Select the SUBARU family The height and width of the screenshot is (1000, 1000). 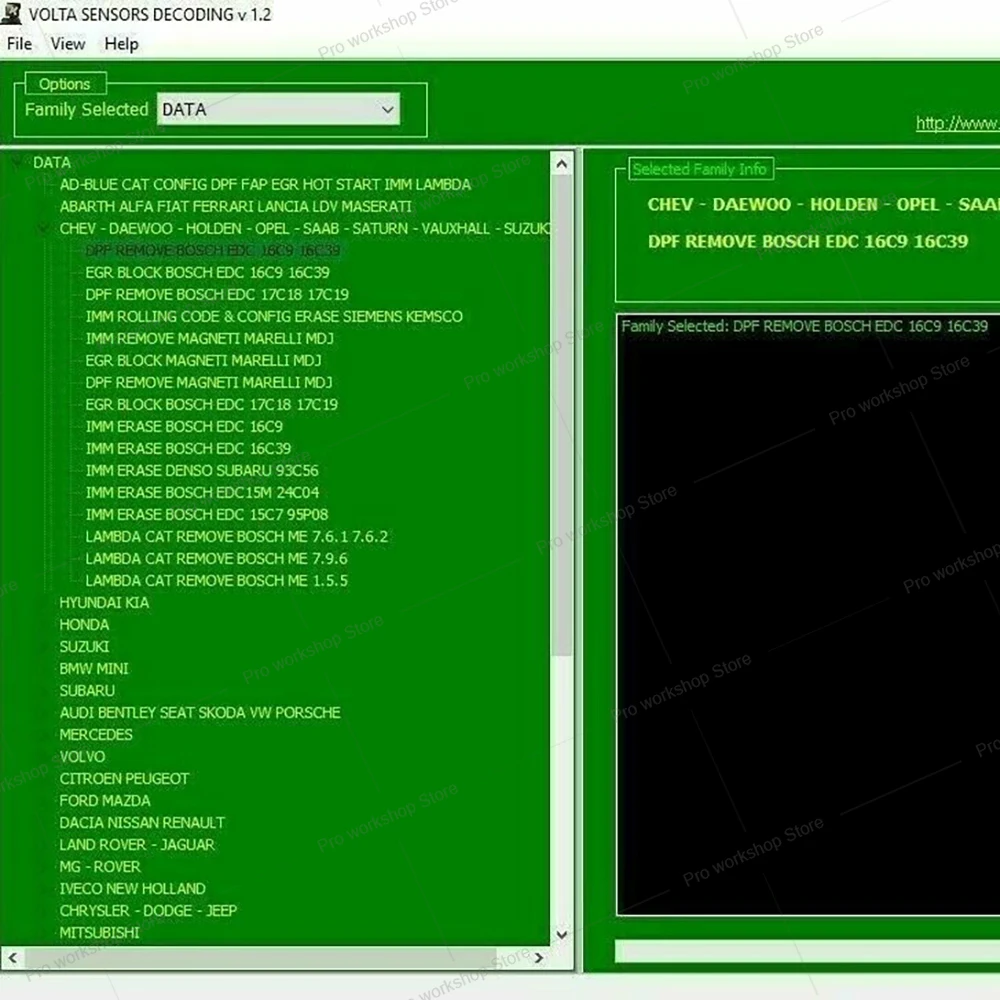click(x=87, y=691)
